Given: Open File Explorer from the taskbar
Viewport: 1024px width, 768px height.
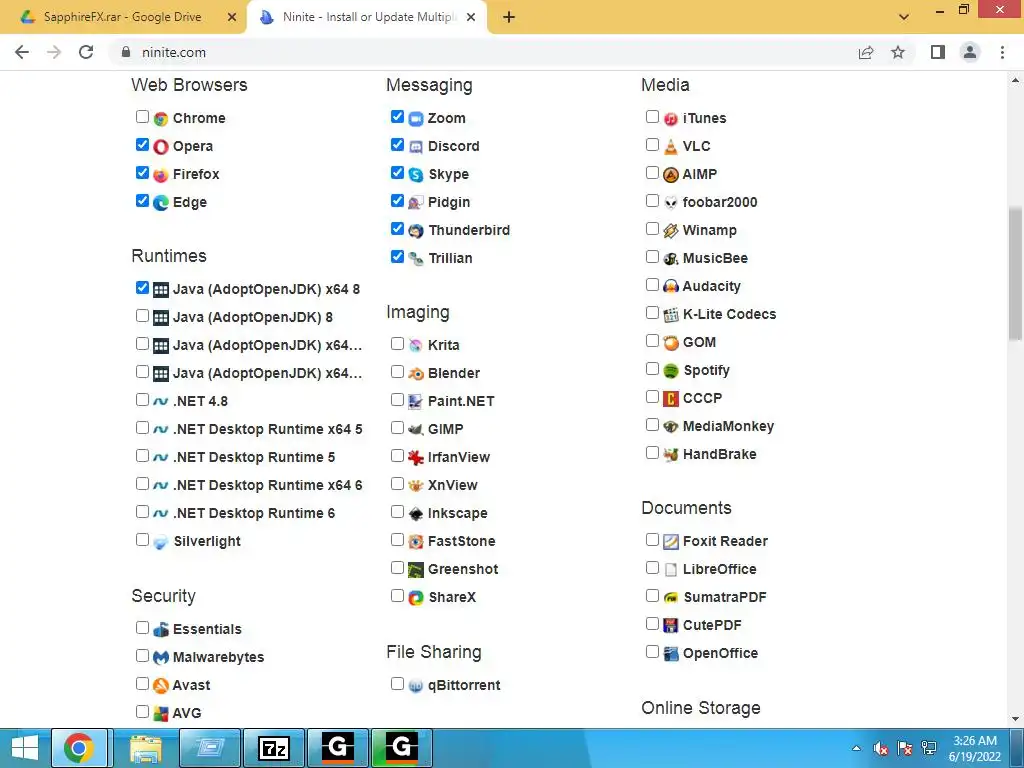Looking at the screenshot, I should 146,748.
